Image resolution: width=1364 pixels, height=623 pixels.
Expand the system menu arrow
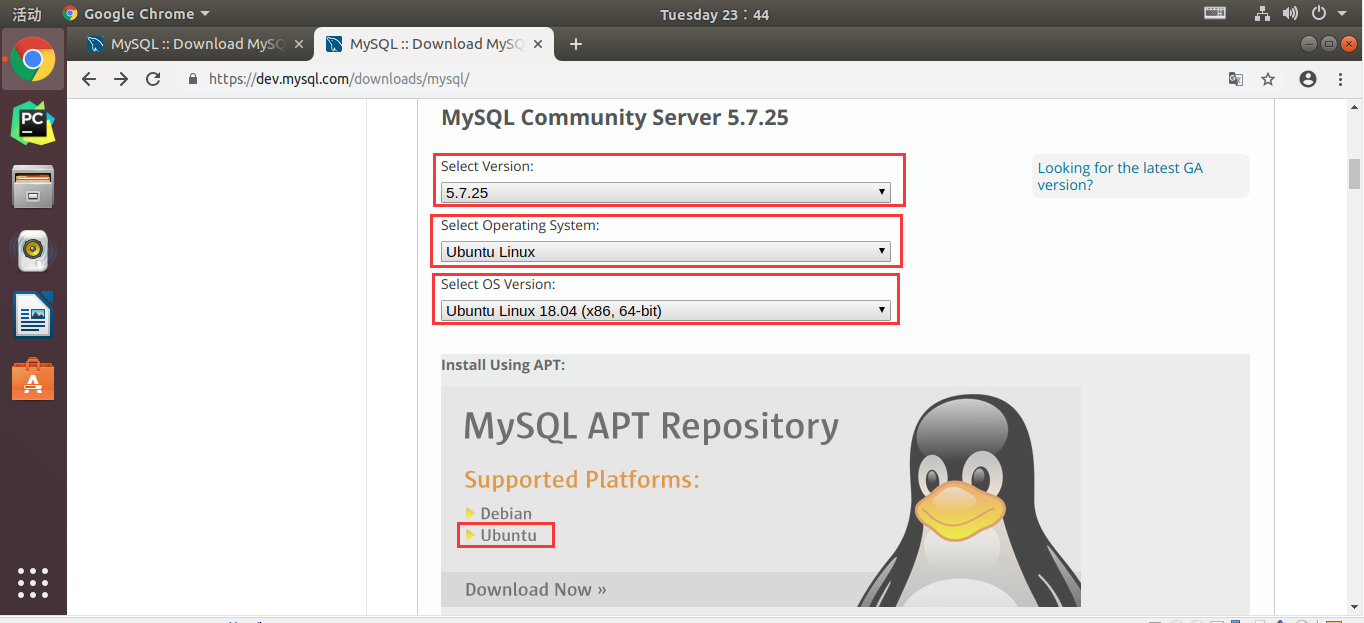coord(1343,14)
